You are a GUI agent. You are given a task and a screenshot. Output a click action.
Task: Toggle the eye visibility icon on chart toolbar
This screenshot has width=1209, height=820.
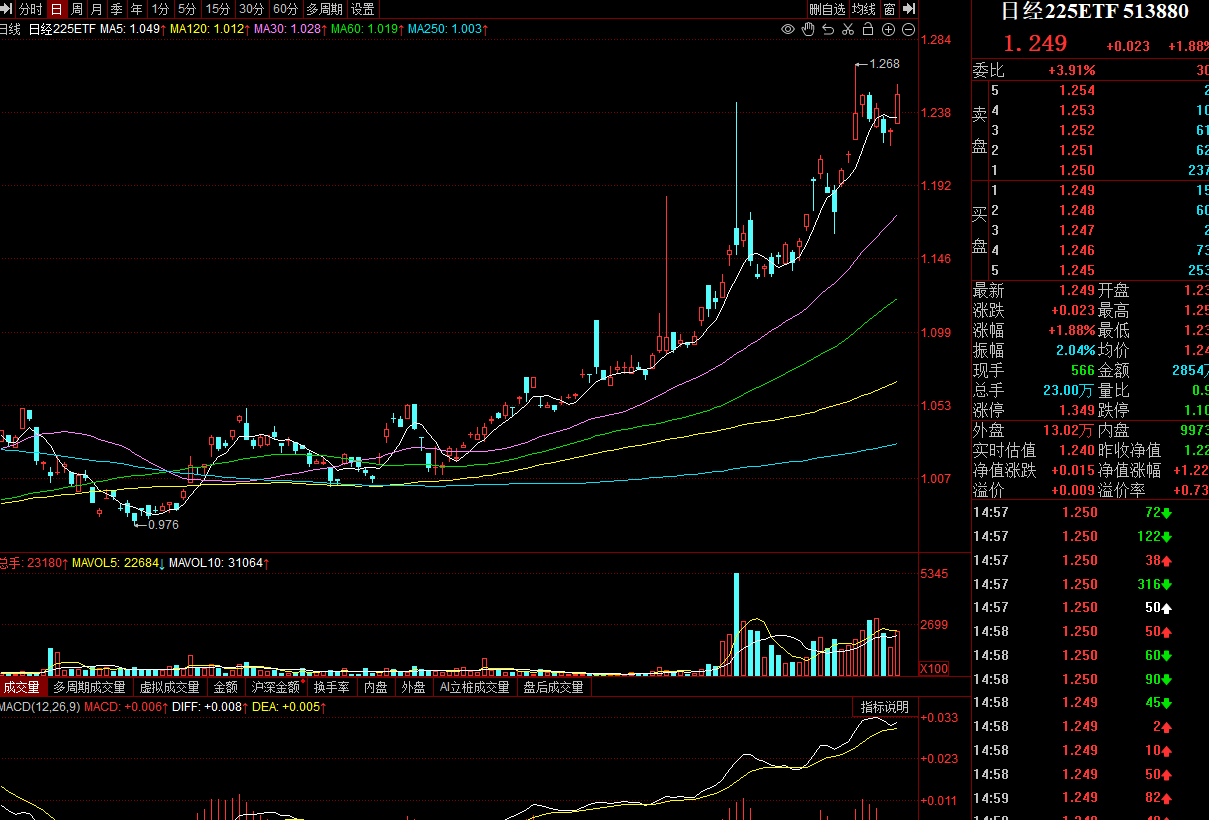pos(788,30)
